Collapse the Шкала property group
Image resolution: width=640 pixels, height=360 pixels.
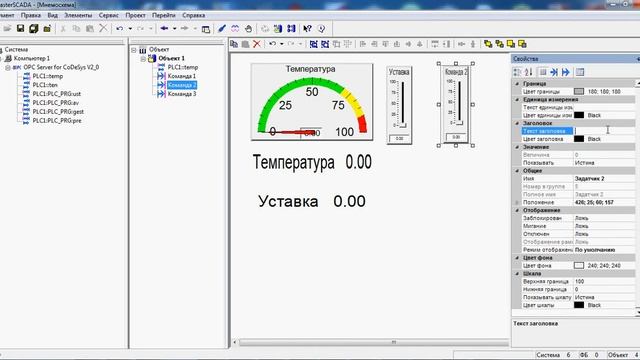517,273
